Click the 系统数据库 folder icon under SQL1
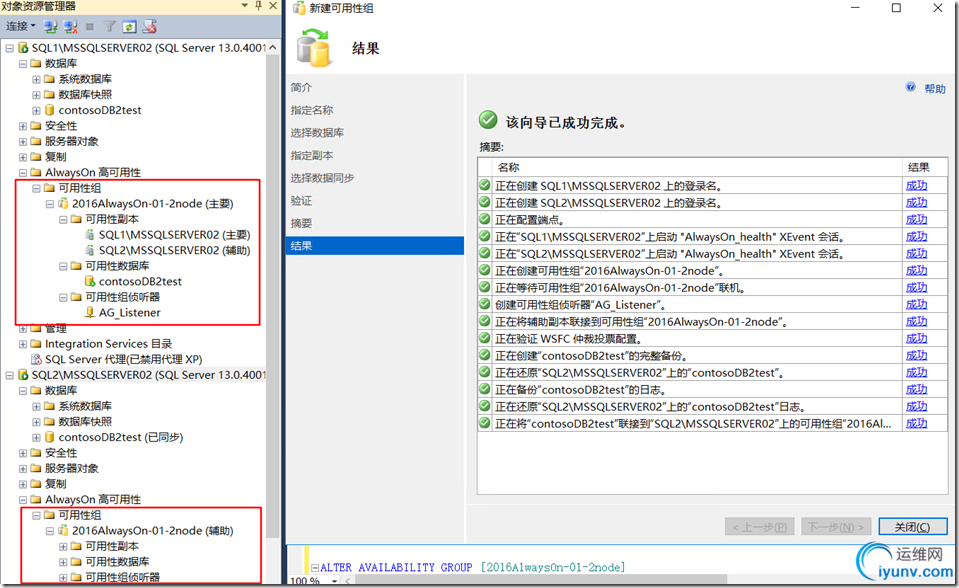This screenshot has height=588, width=959. point(50,79)
